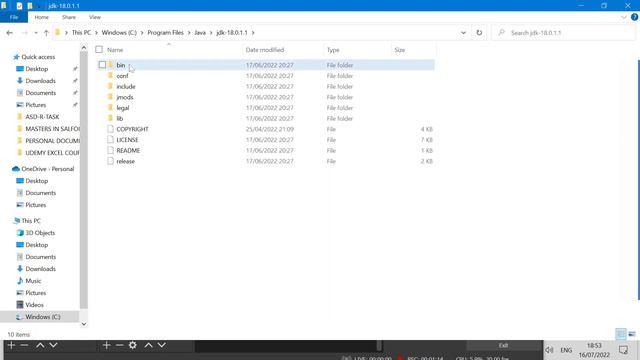Sort by the Size column header

point(400,50)
